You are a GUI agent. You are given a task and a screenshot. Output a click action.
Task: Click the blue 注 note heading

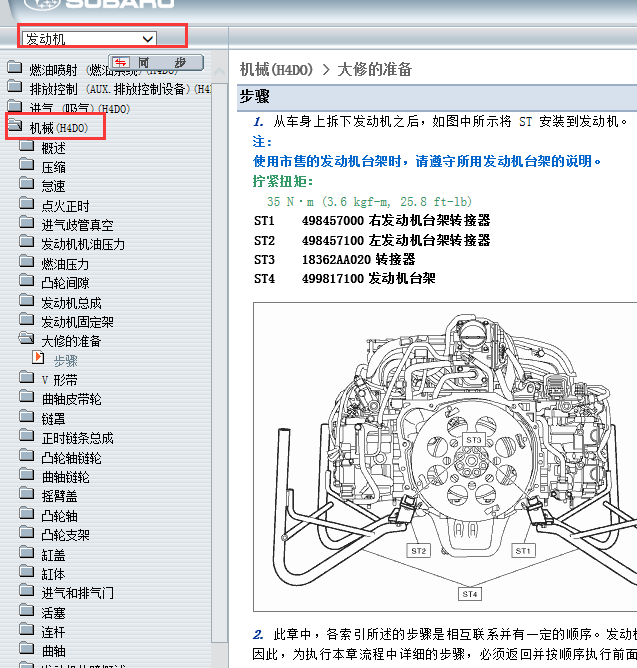point(262,141)
